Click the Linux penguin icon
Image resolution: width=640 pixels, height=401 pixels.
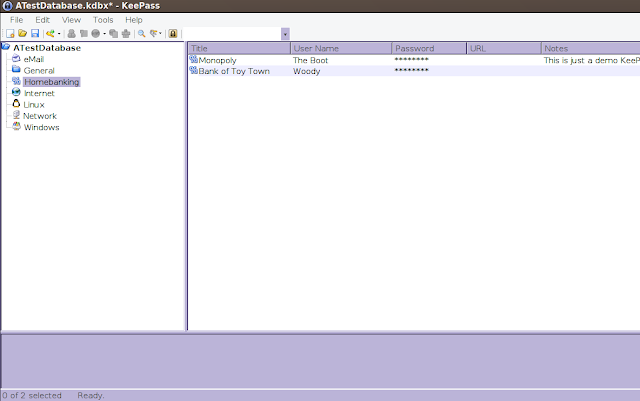coord(16,104)
